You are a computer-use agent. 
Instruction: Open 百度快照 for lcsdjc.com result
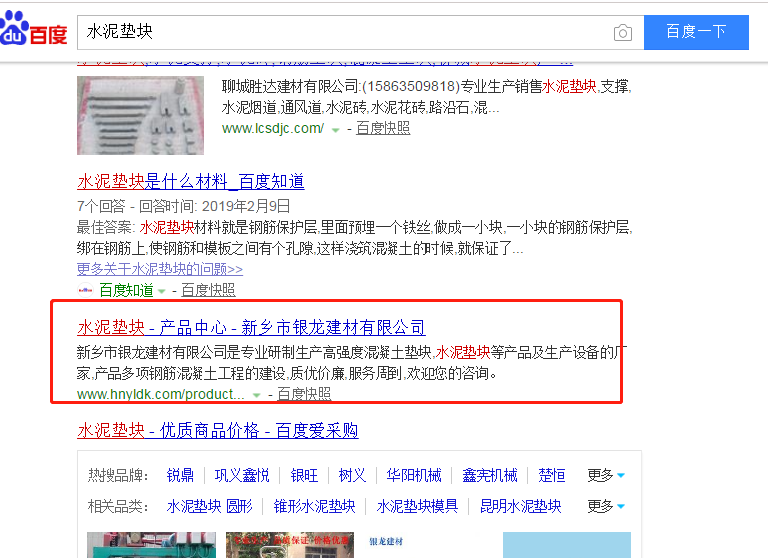tap(383, 128)
